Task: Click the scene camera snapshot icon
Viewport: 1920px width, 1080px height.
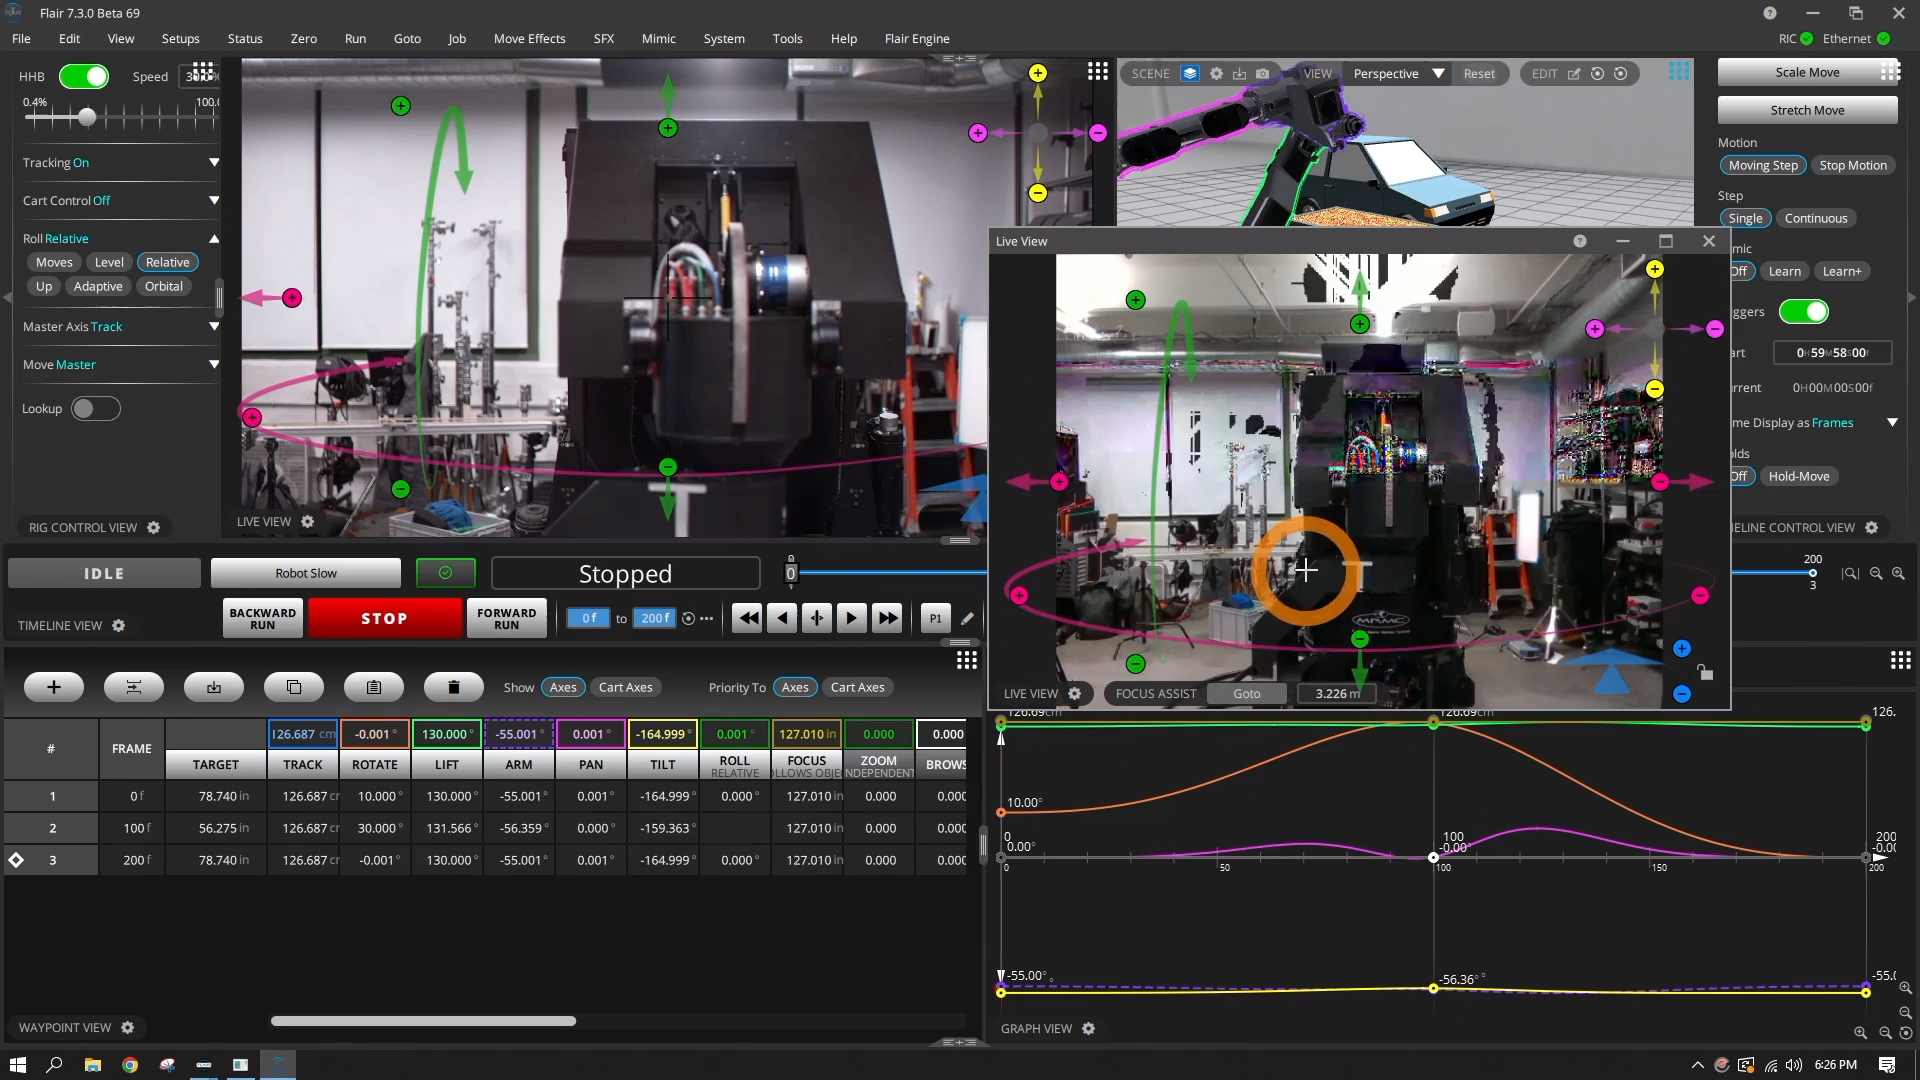Action: pyautogui.click(x=1263, y=73)
